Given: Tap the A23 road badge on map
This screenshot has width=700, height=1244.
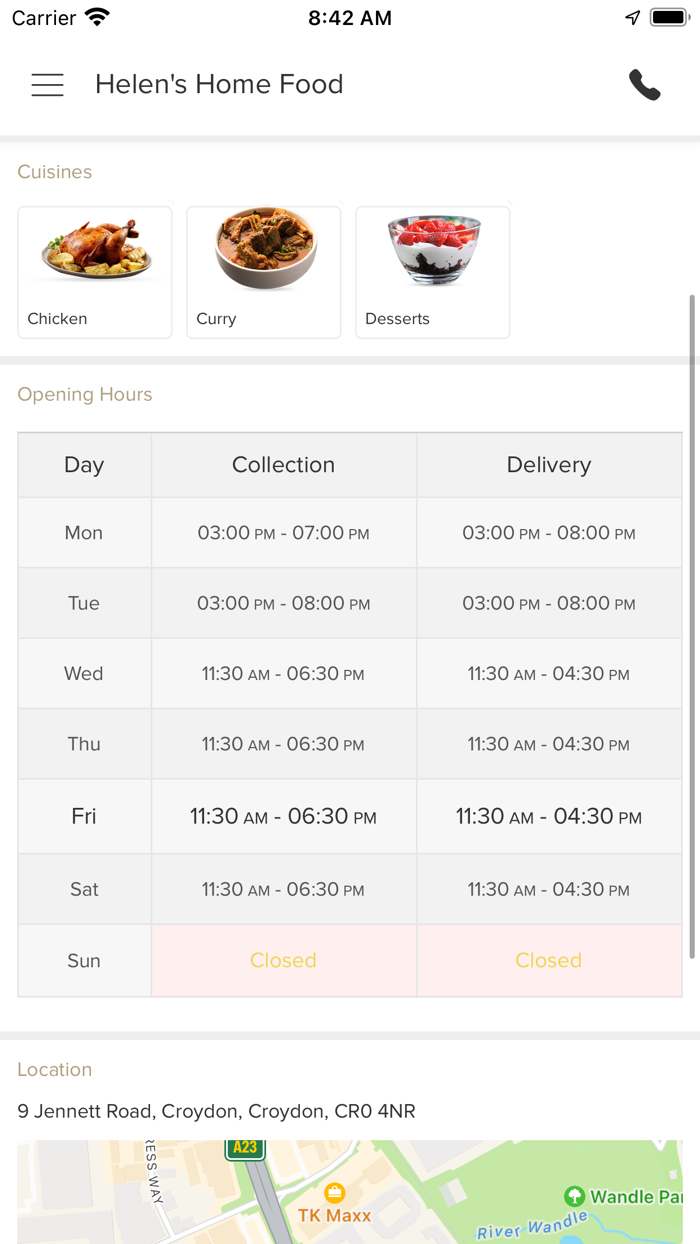Looking at the screenshot, I should pyautogui.click(x=245, y=1148).
